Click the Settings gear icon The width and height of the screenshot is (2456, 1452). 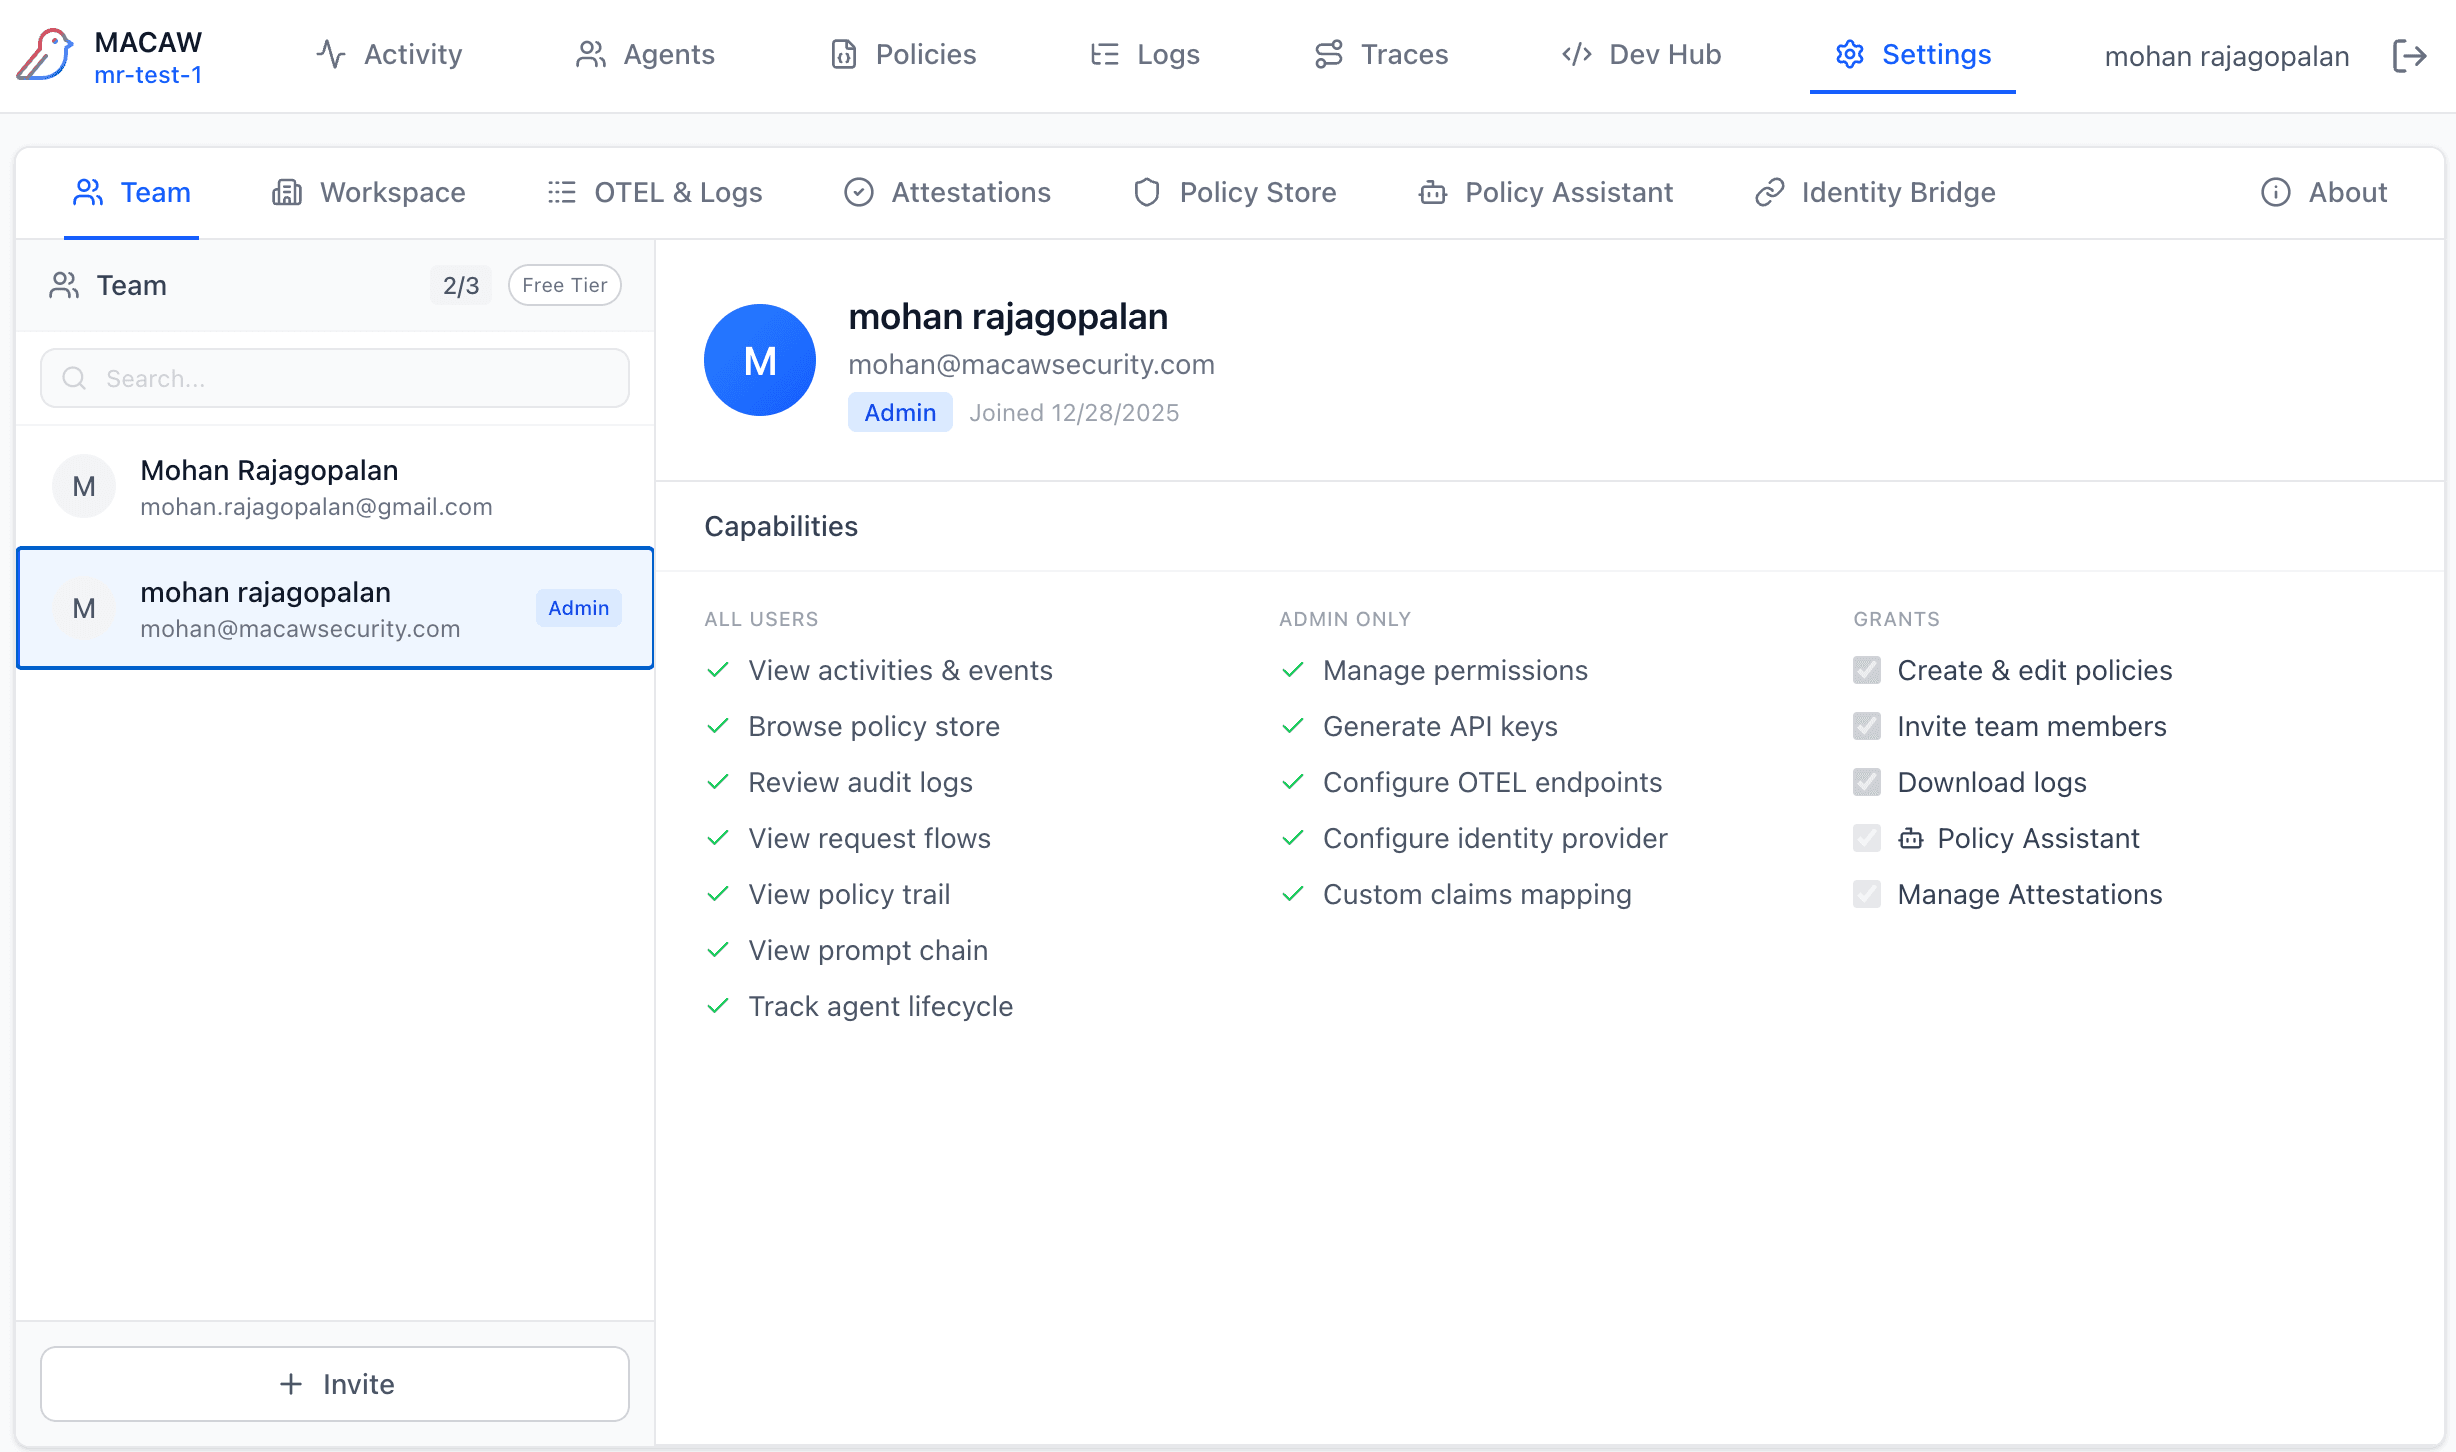[x=1849, y=55]
